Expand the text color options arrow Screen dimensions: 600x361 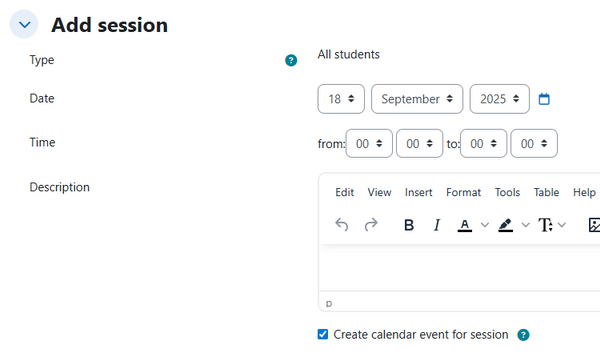(x=484, y=225)
